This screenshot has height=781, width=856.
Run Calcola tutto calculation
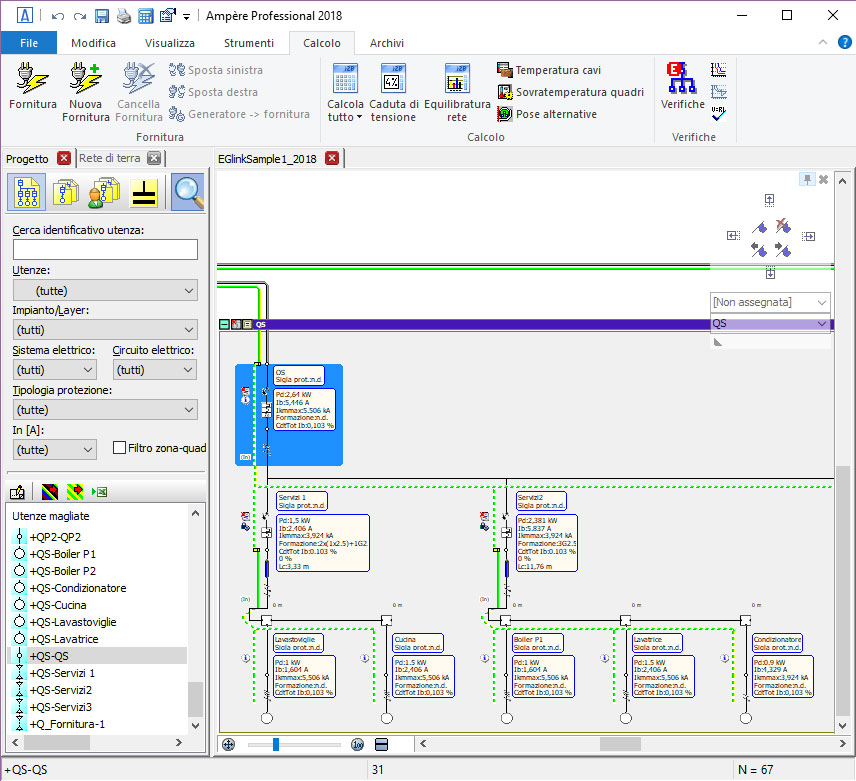point(345,92)
